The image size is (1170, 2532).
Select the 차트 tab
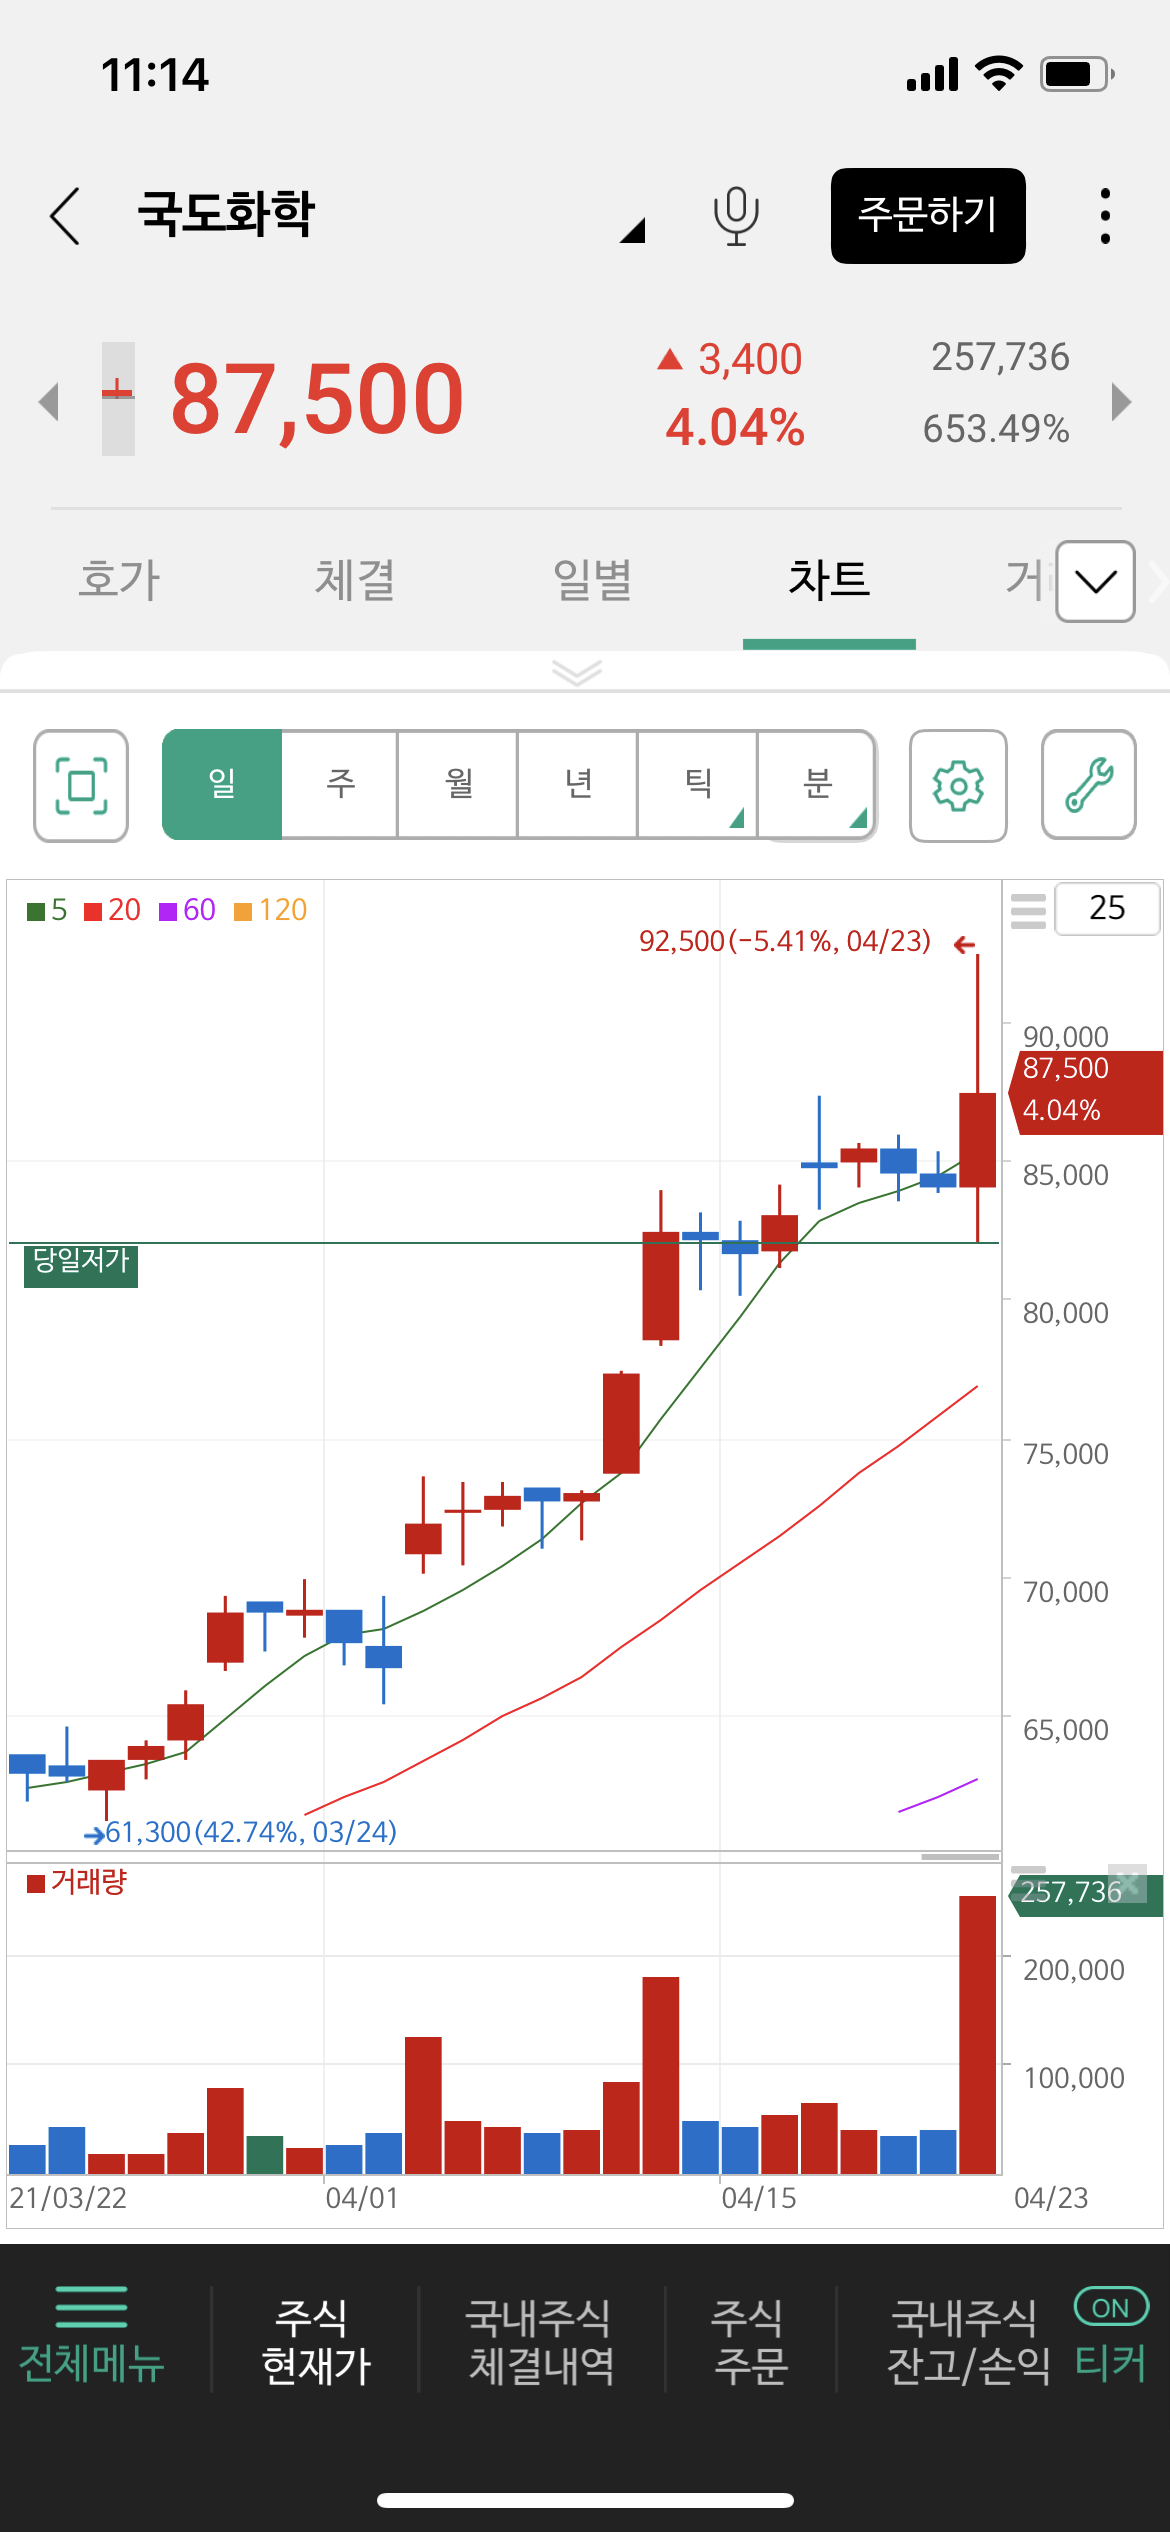829,580
